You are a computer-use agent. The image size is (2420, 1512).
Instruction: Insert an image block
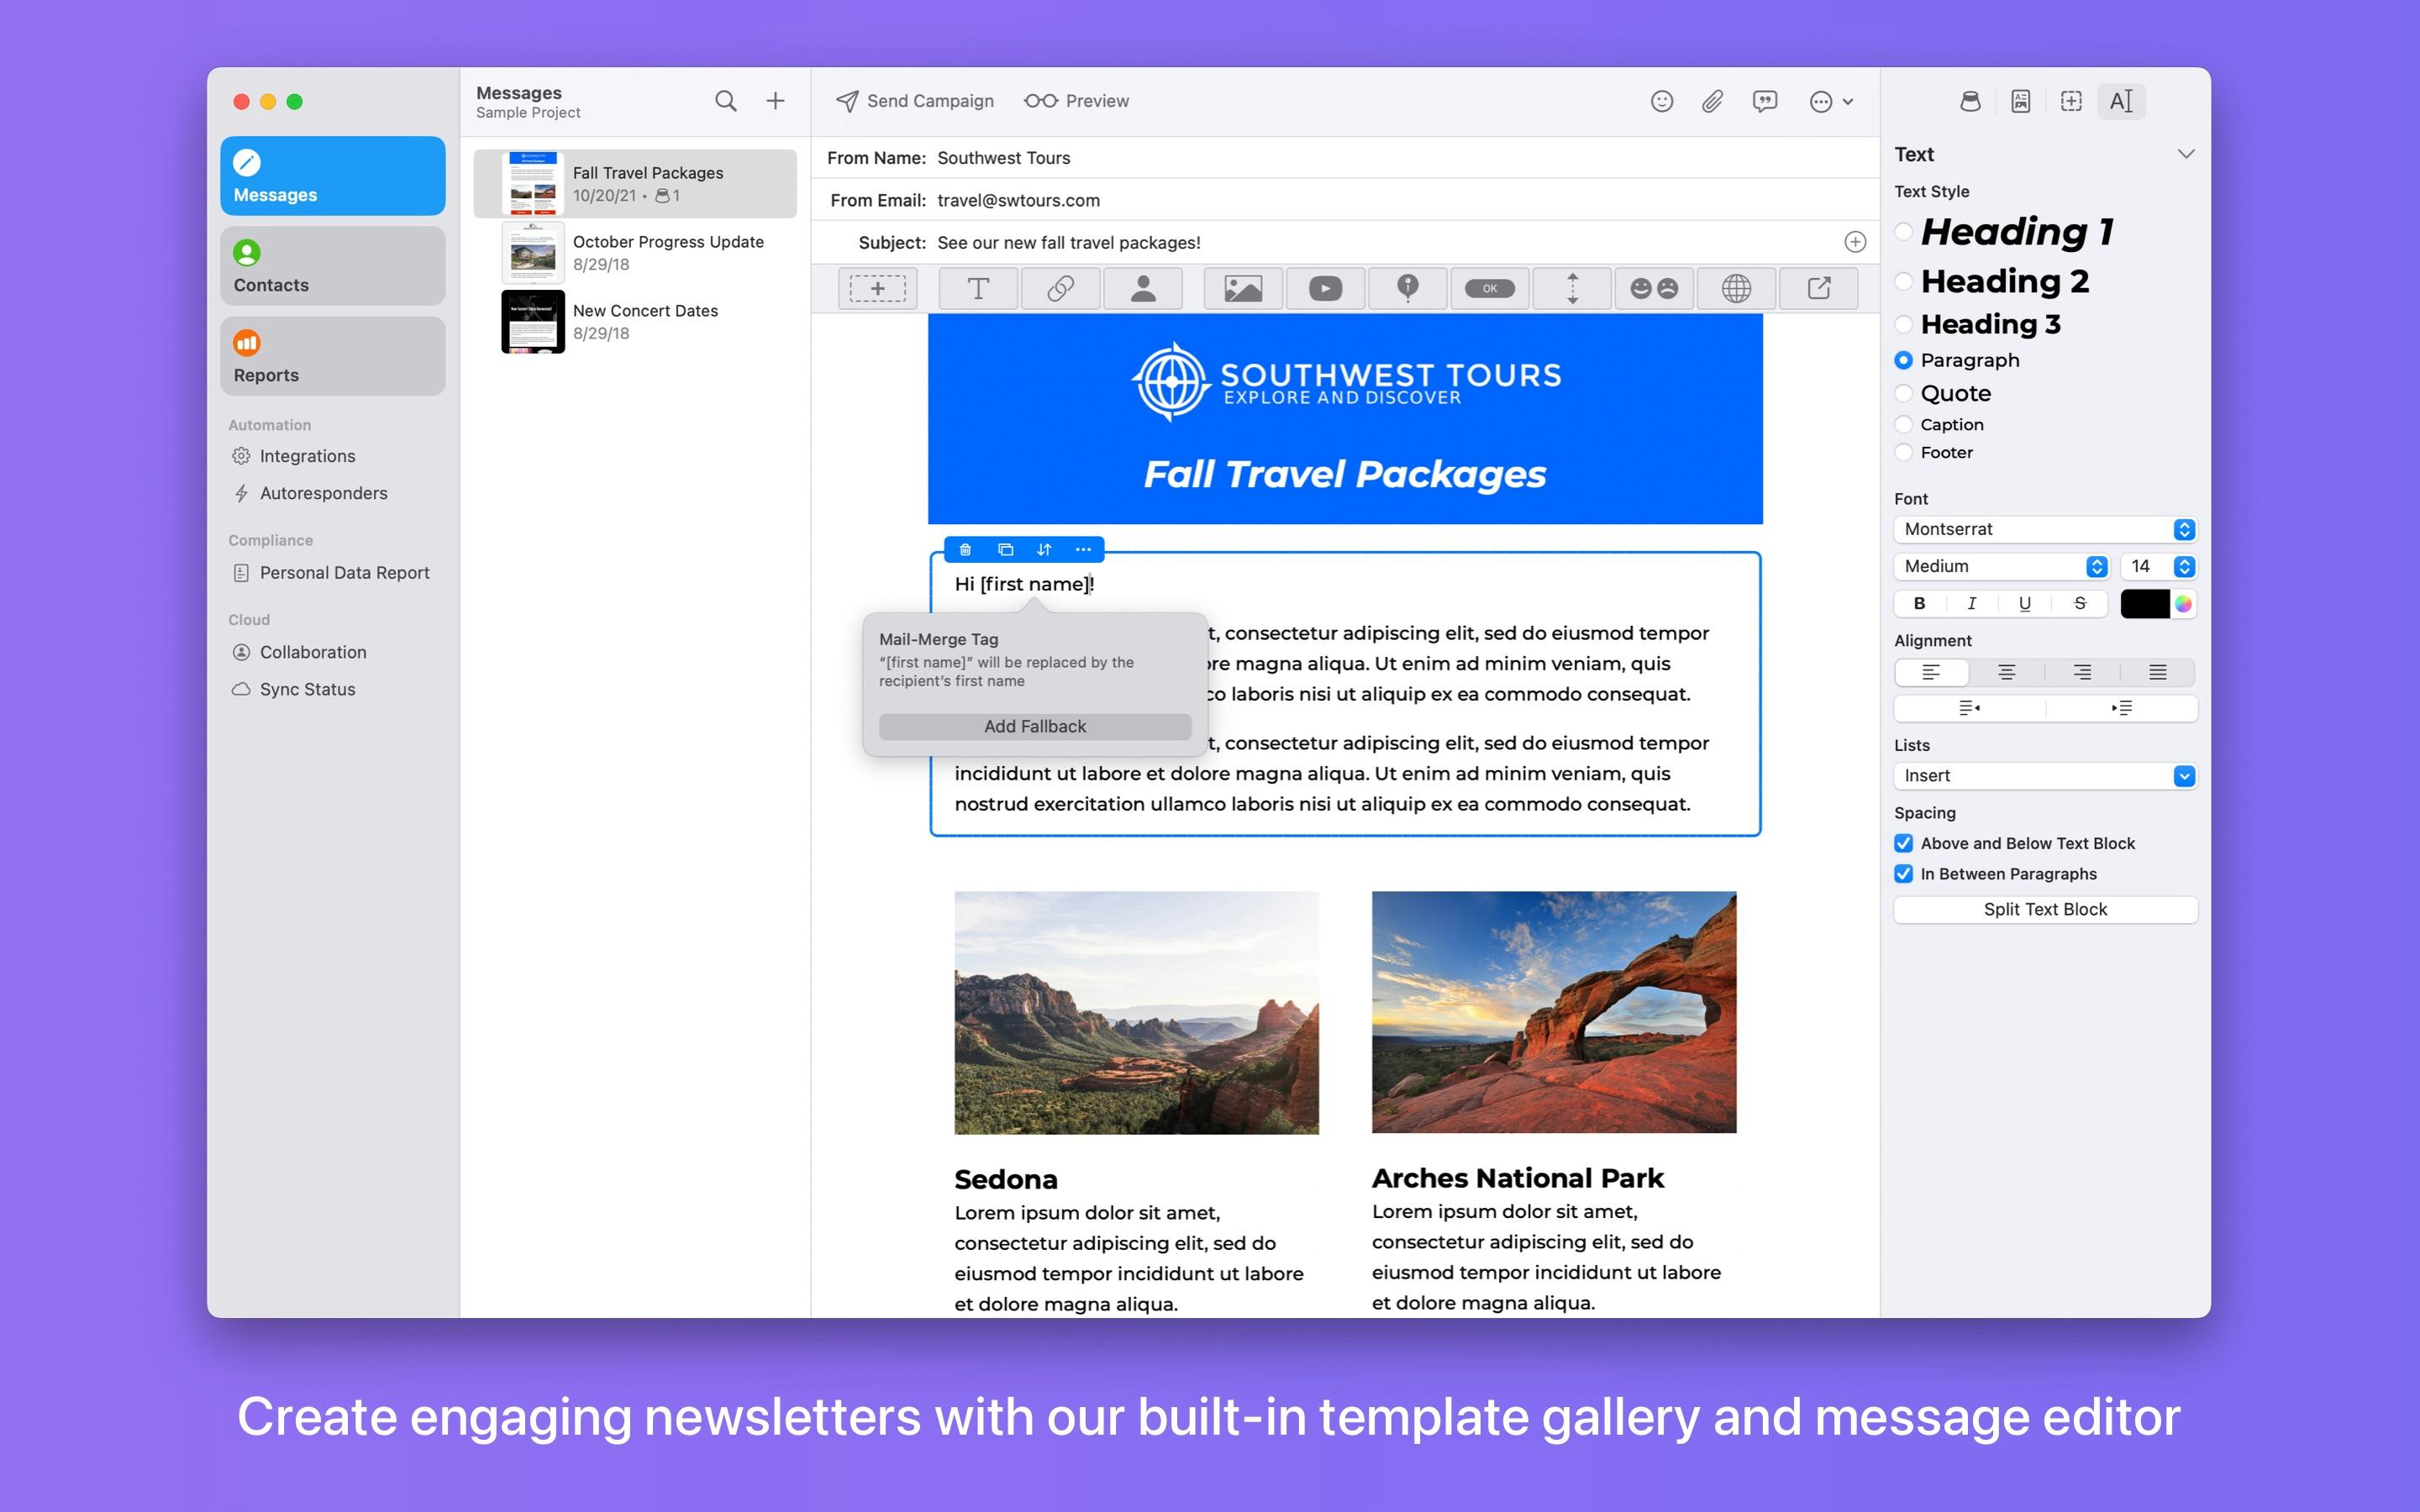tap(1242, 289)
